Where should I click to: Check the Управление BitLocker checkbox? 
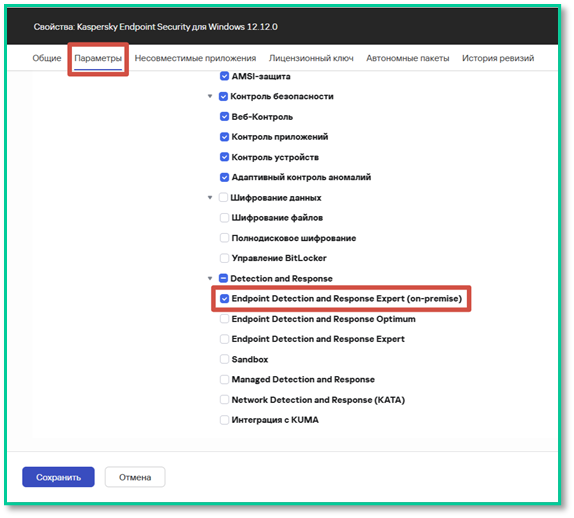(x=224, y=258)
